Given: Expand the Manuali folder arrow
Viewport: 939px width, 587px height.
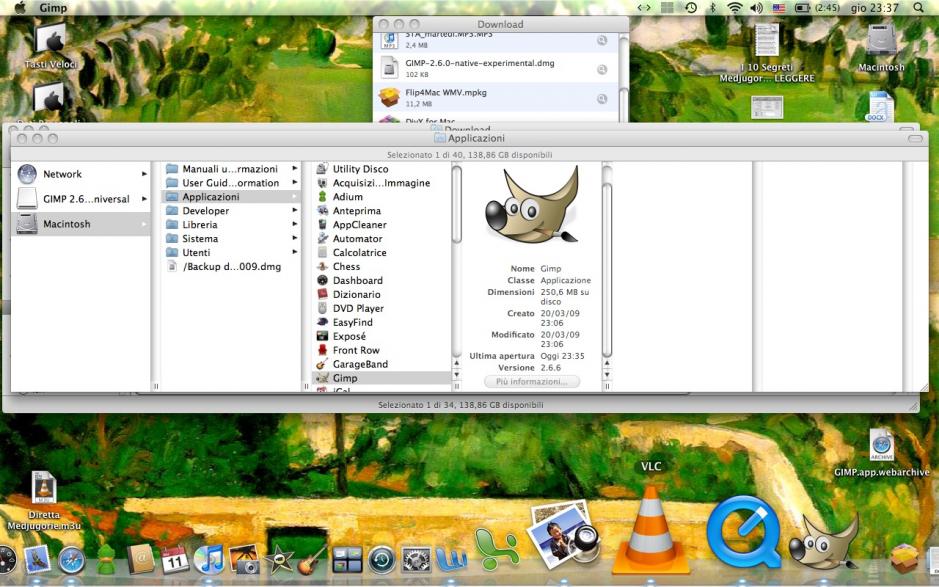Looking at the screenshot, I should (295, 169).
